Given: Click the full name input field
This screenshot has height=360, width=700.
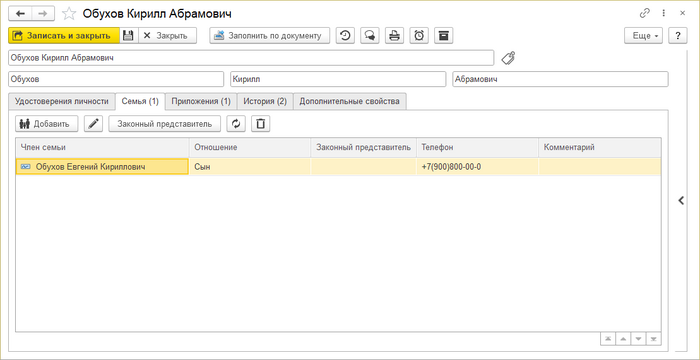Looking at the screenshot, I should (x=251, y=58).
